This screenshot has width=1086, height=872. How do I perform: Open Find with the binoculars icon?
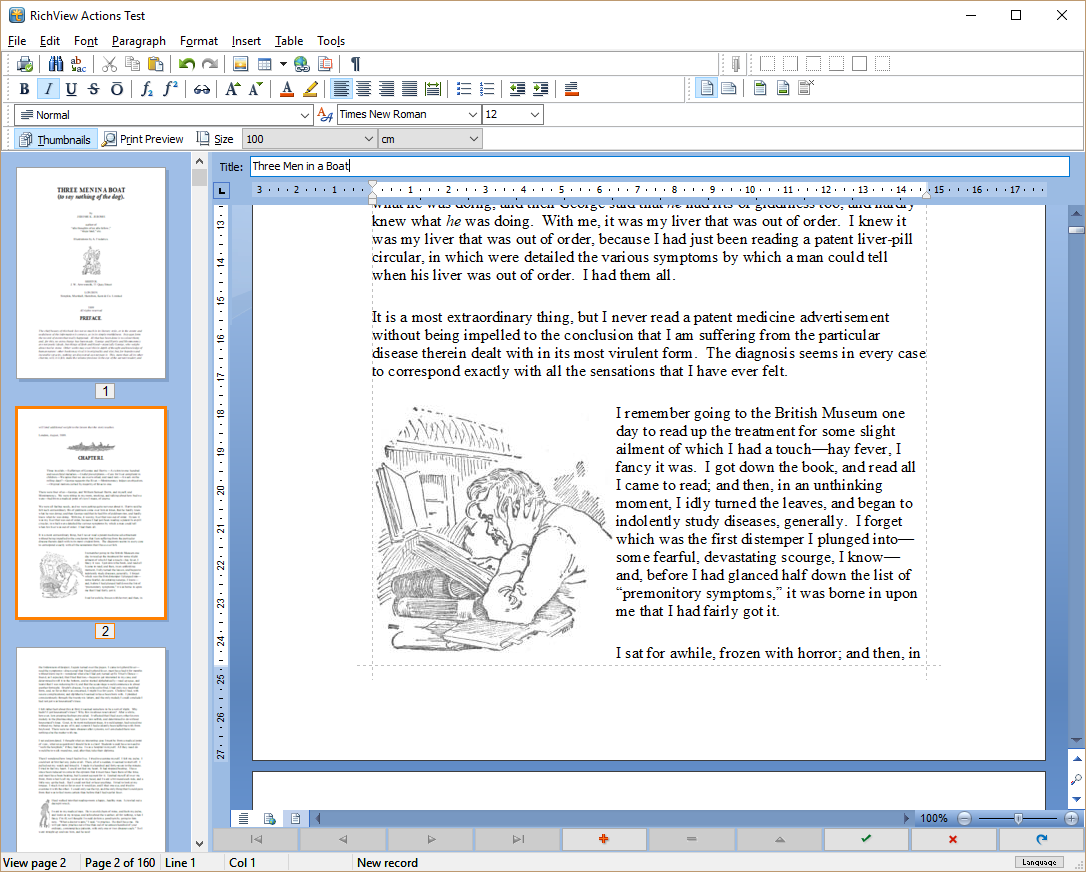(56, 64)
